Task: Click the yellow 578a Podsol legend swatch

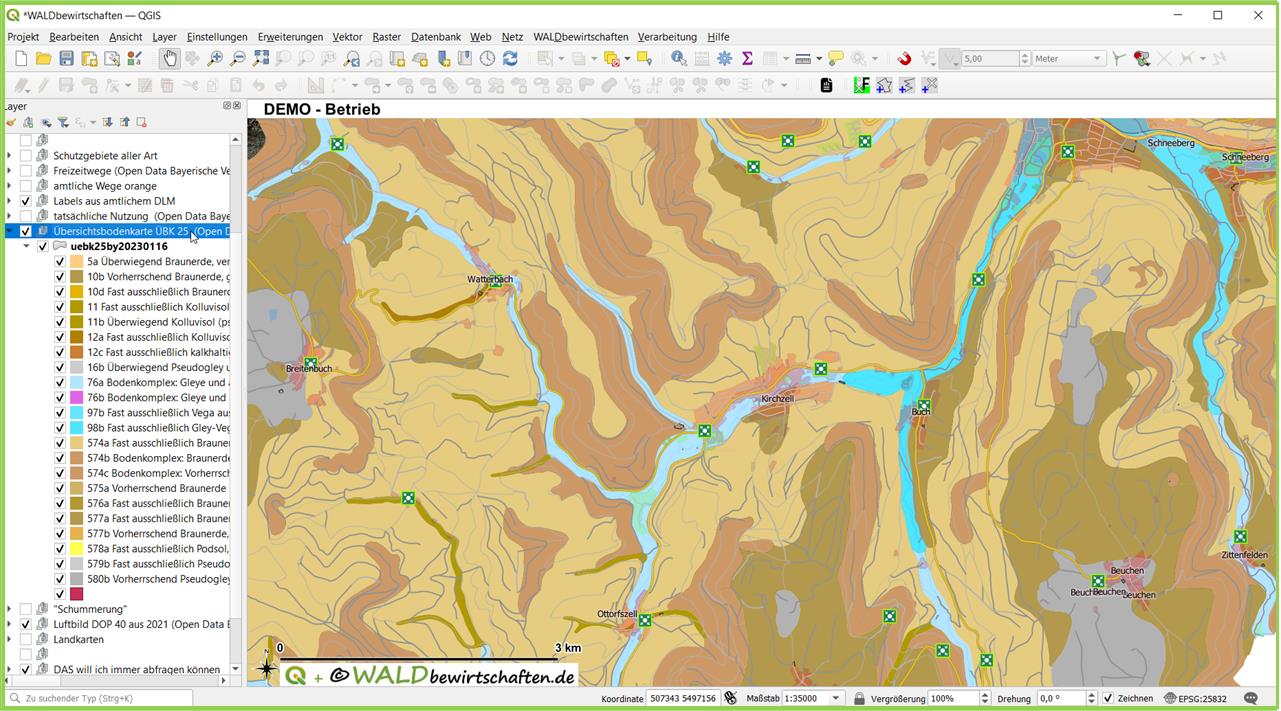Action: coord(77,549)
